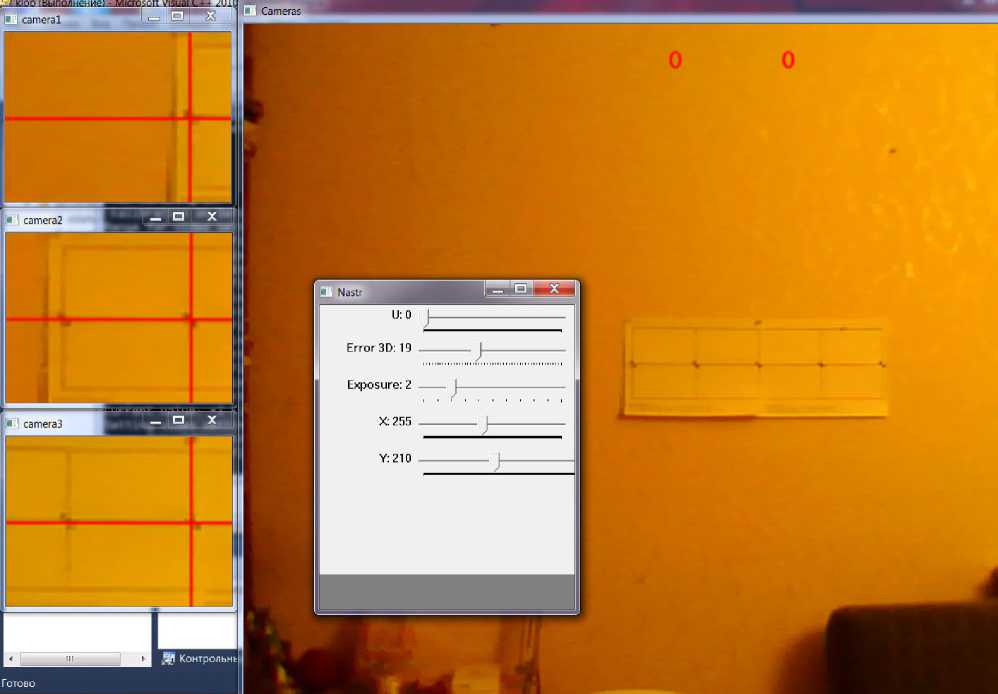This screenshot has width=998, height=694.
Task: Click the camera3 window title icon
Action: [13, 424]
